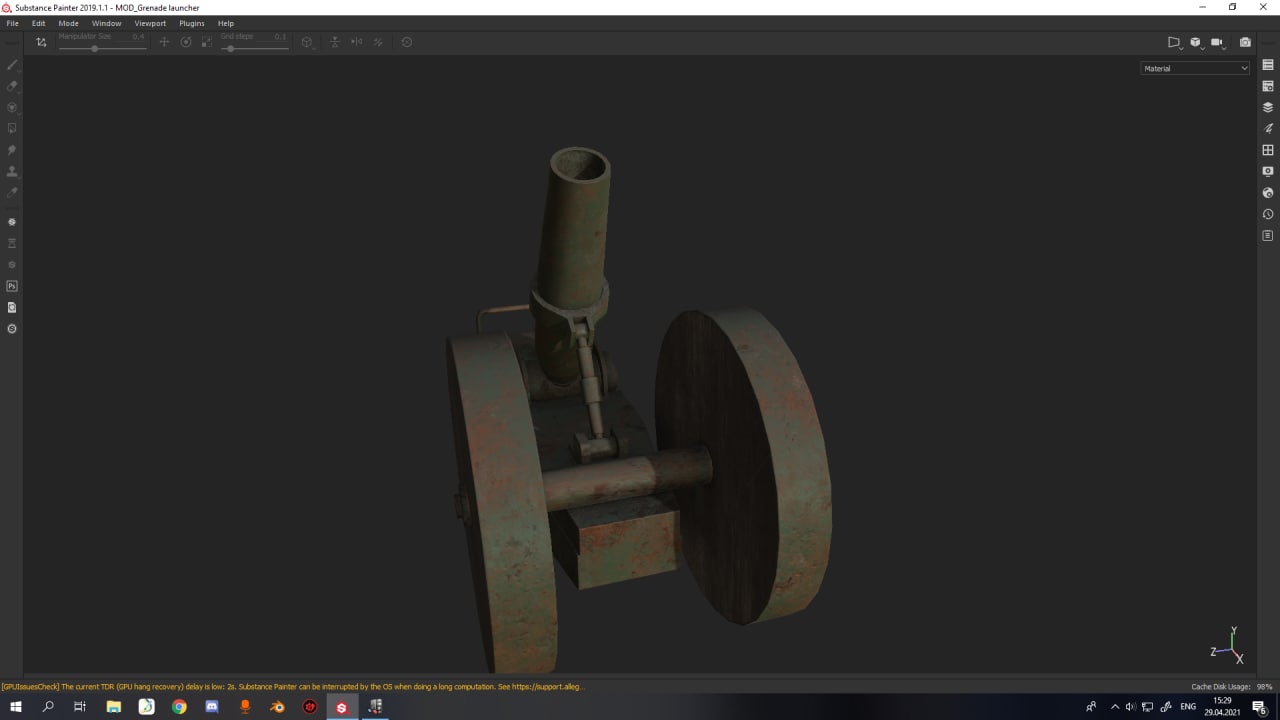The height and width of the screenshot is (720, 1280).
Task: Click the Cache Disk Usage 98% indicator
Action: click(1232, 687)
